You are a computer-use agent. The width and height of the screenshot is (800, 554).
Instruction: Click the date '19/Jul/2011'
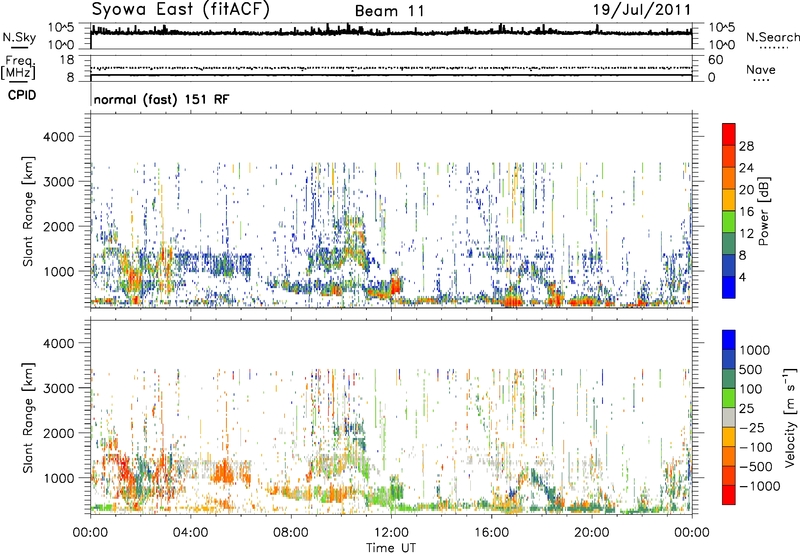tap(642, 10)
